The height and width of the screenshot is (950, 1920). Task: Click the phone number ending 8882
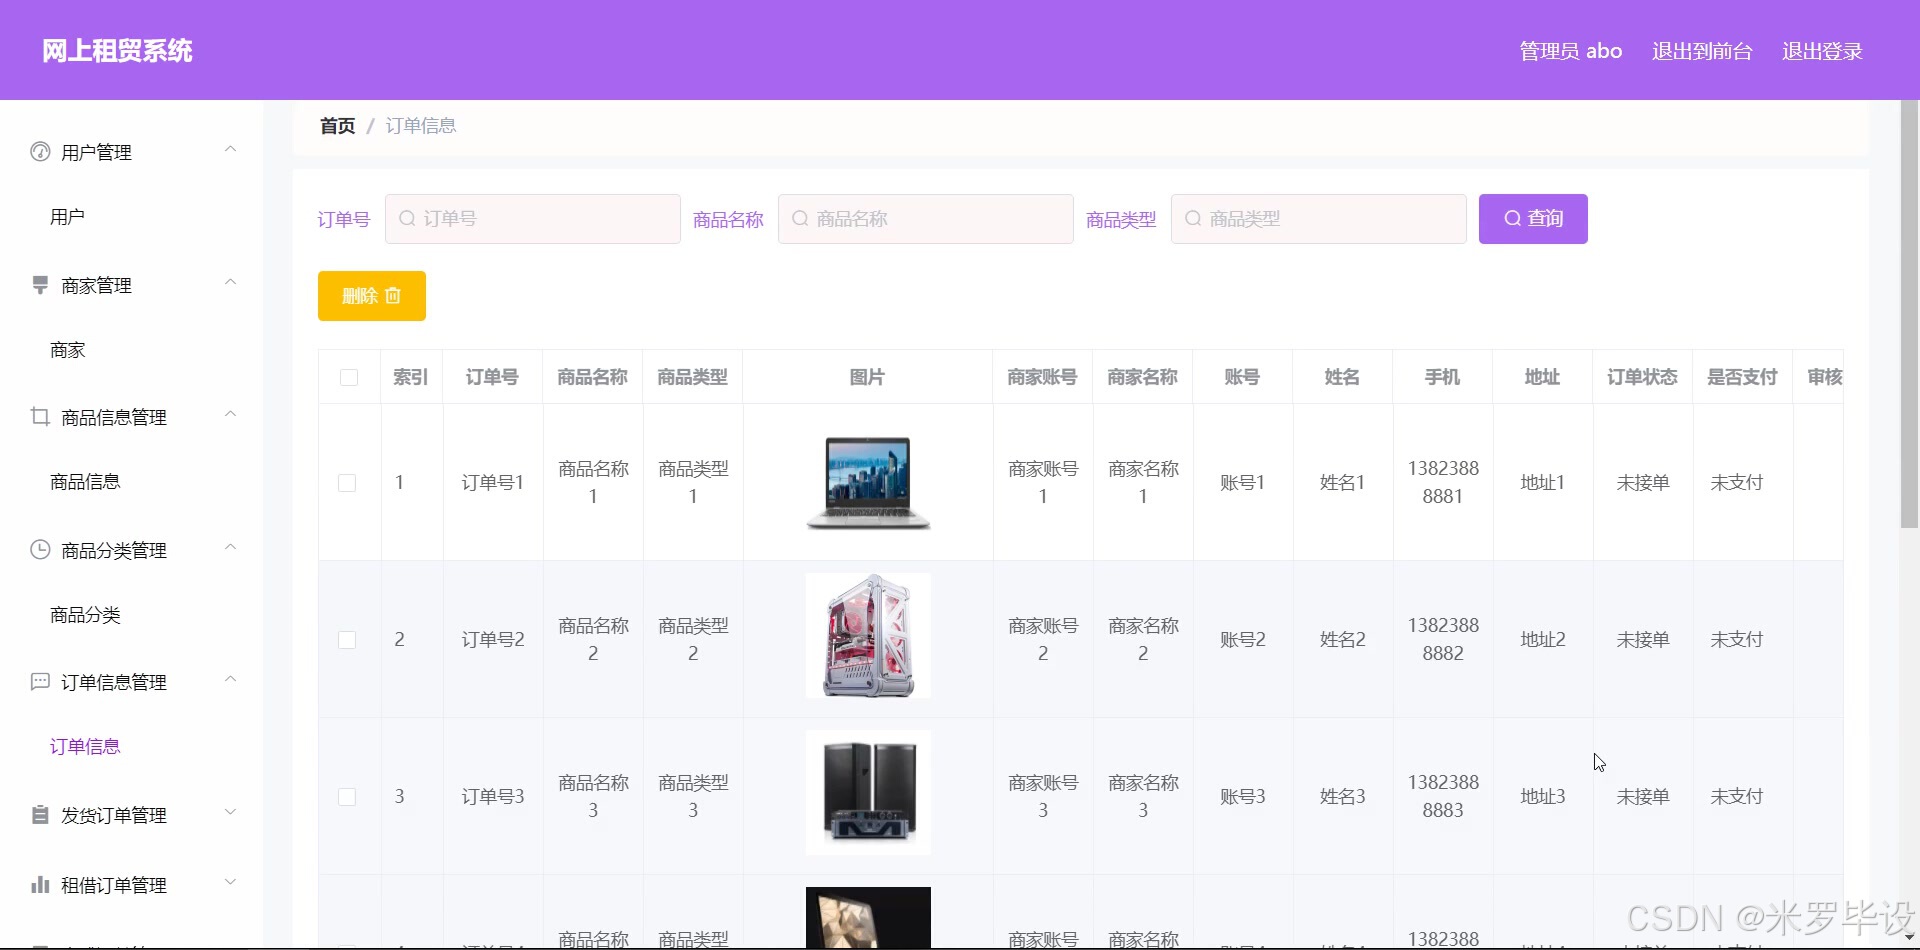(x=1443, y=639)
